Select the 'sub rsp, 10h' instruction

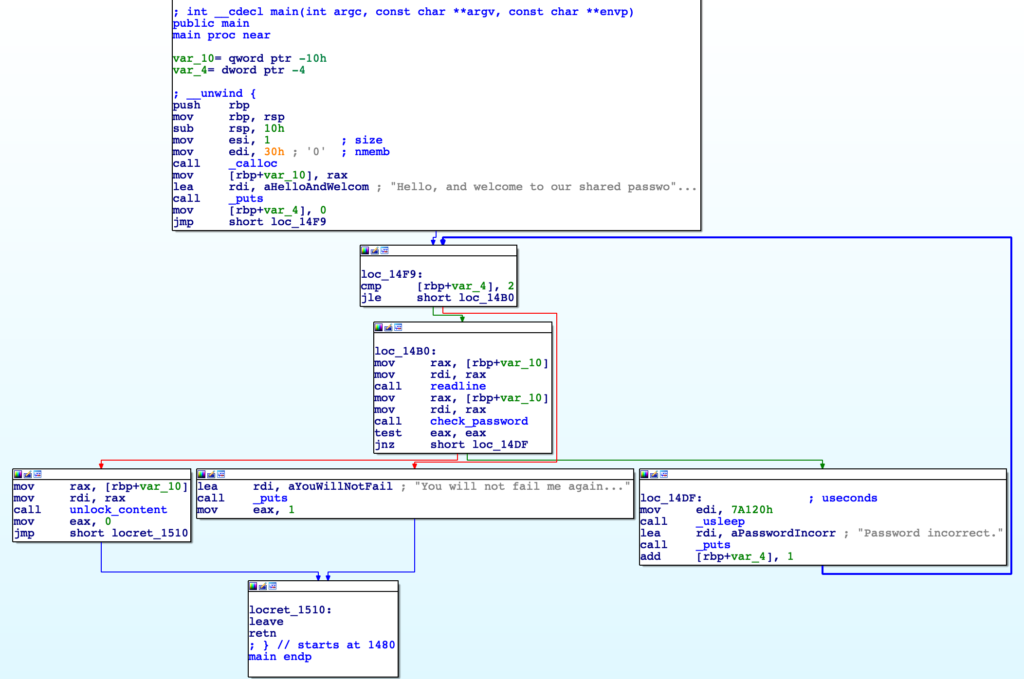click(229, 129)
